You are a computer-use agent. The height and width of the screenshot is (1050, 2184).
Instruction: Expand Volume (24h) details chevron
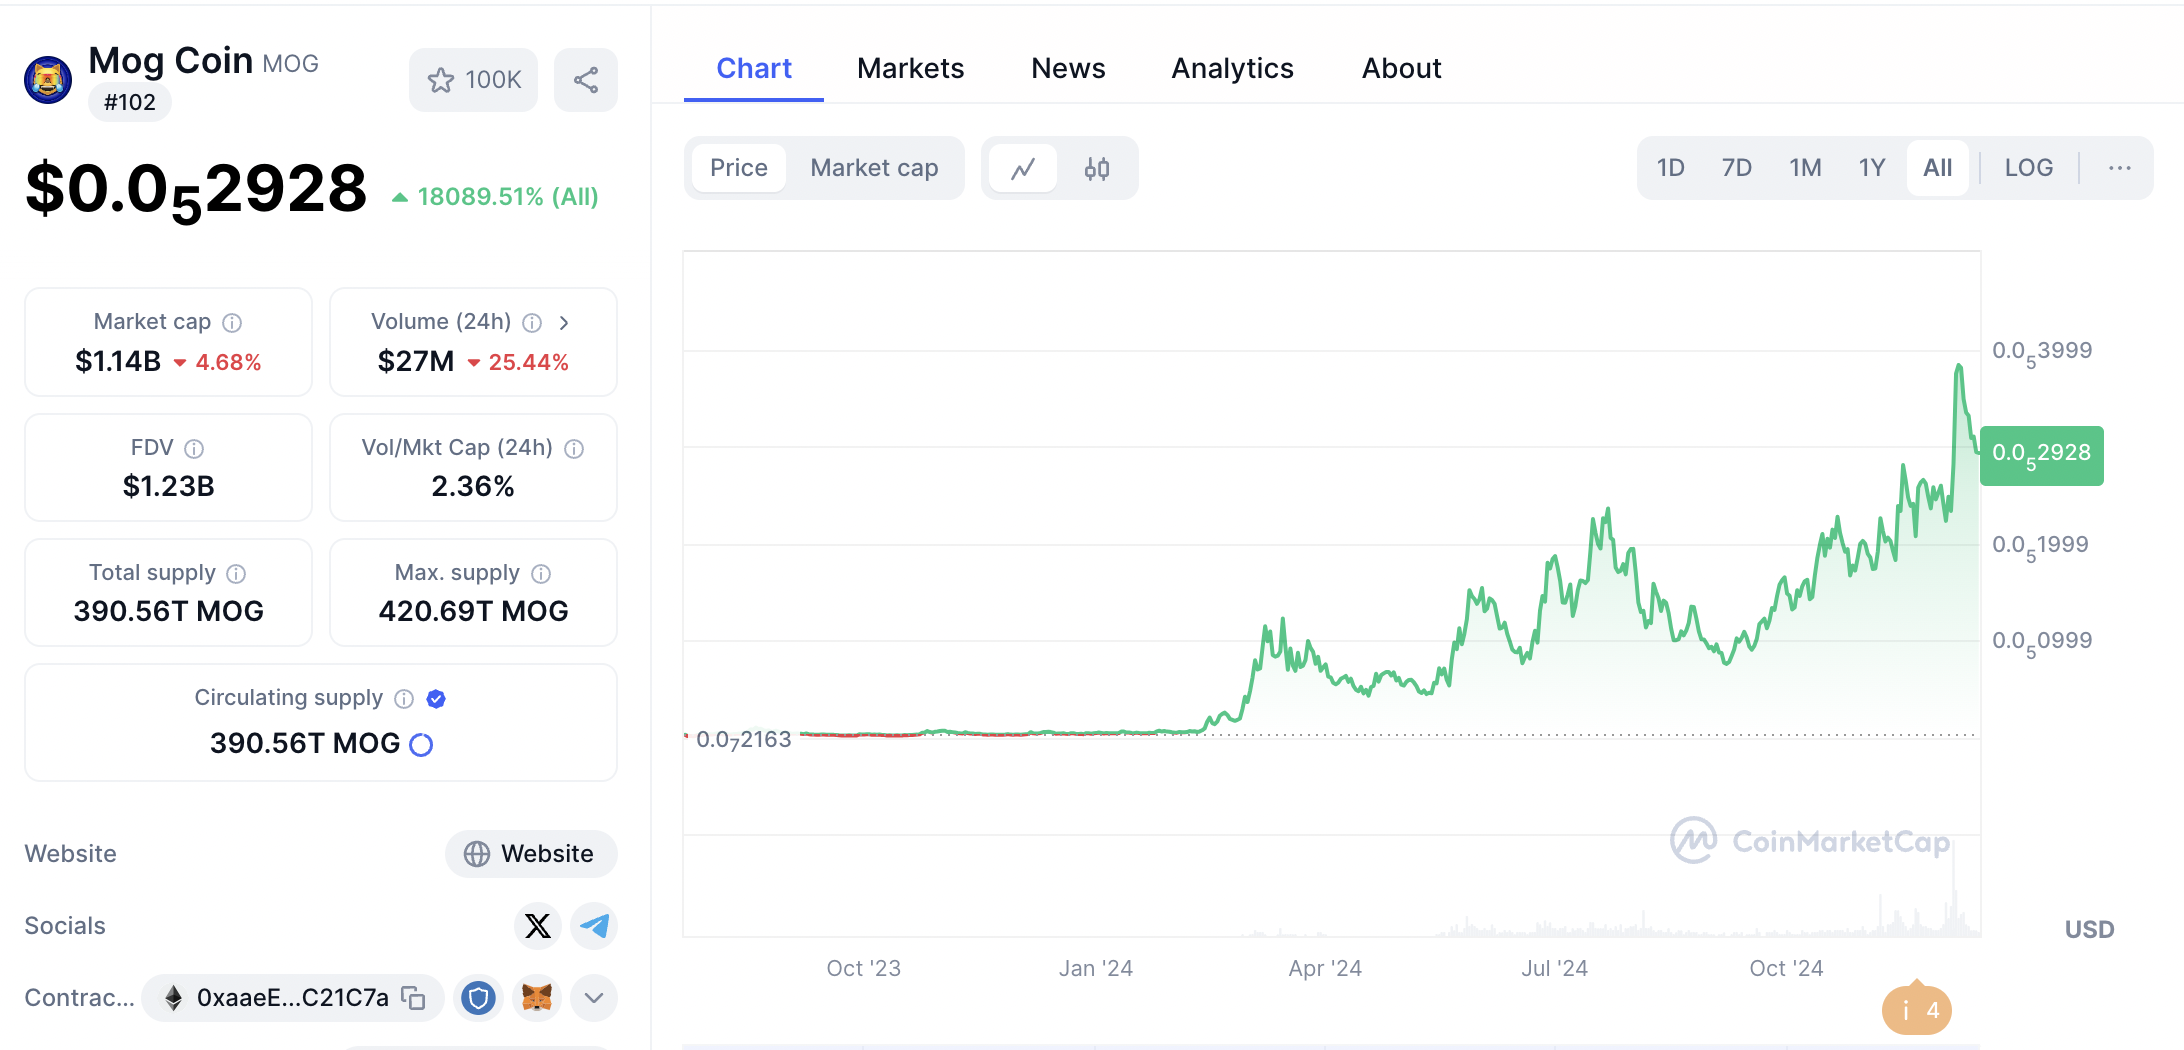click(x=564, y=322)
